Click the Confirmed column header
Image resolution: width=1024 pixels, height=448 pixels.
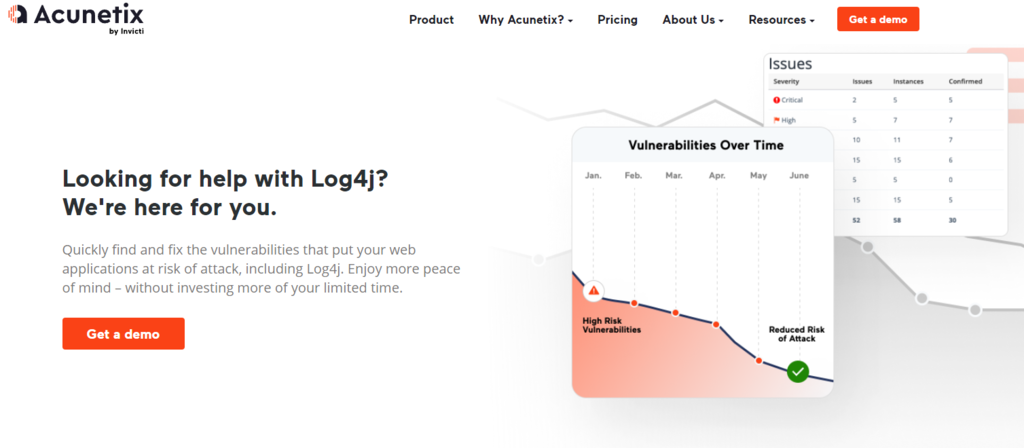(x=965, y=81)
